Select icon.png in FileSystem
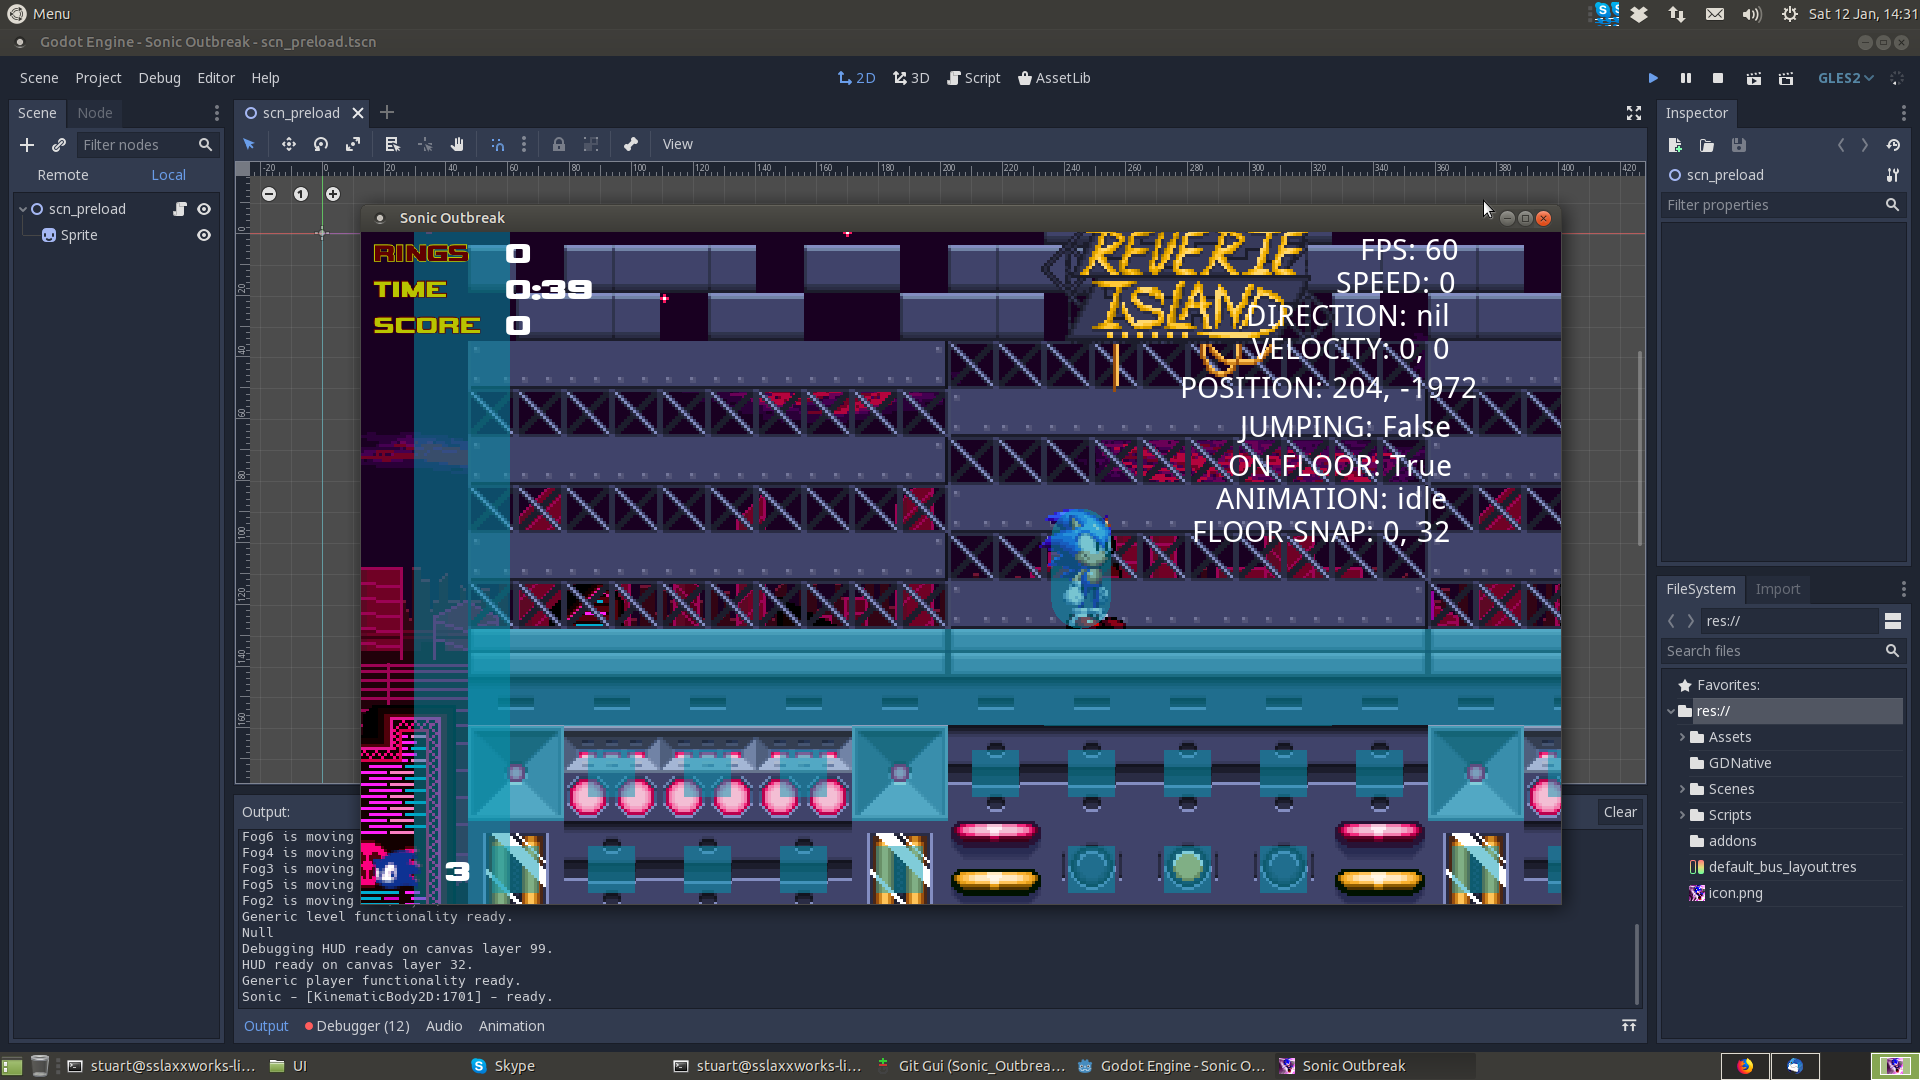Viewport: 1920px width, 1080px height. 1735,893
